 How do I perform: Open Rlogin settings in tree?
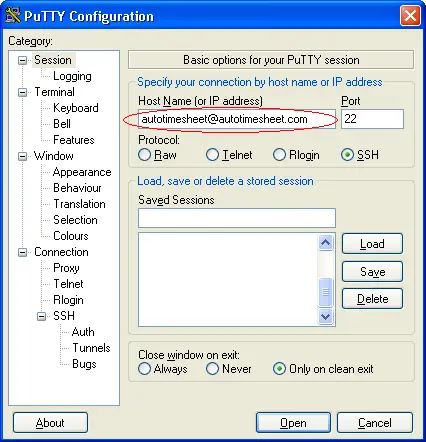click(68, 300)
